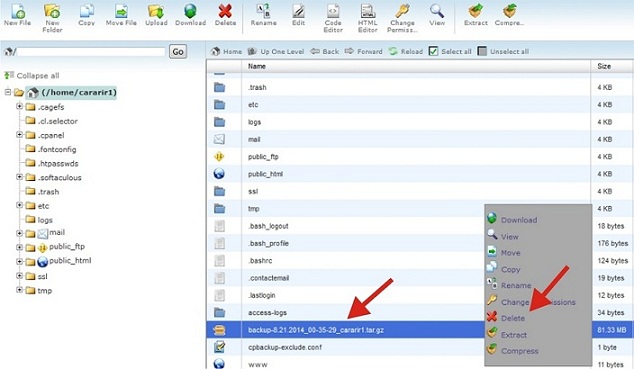Click Collapse all in folder tree

(x=32, y=76)
